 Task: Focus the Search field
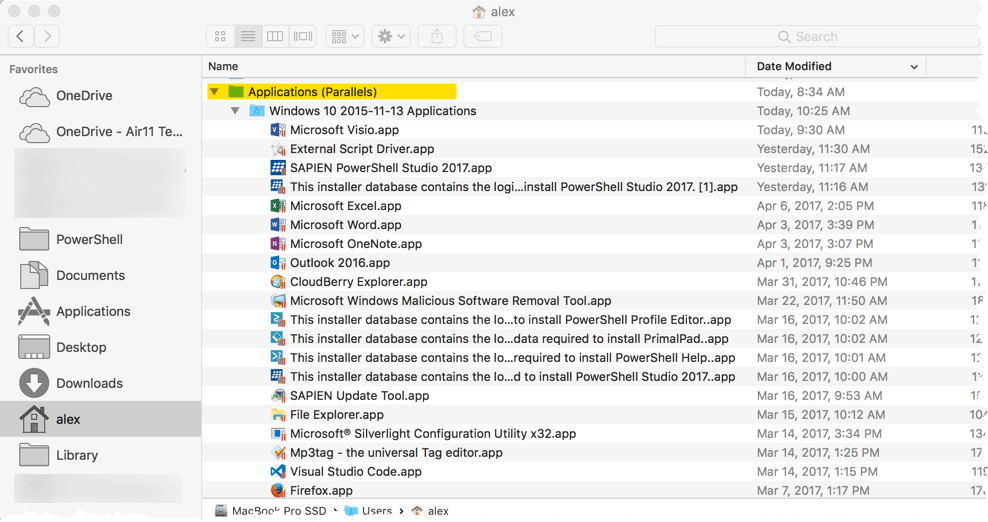click(x=818, y=37)
